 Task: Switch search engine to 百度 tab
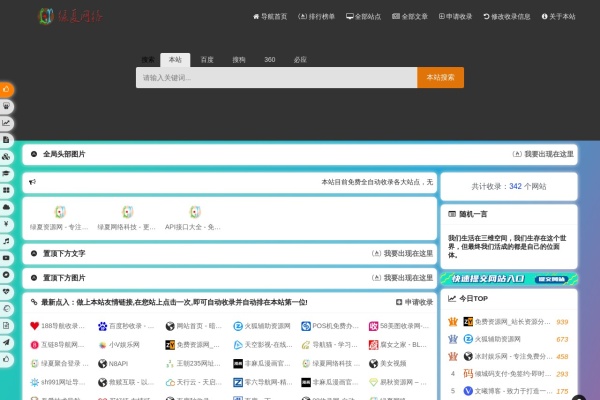pos(207,60)
